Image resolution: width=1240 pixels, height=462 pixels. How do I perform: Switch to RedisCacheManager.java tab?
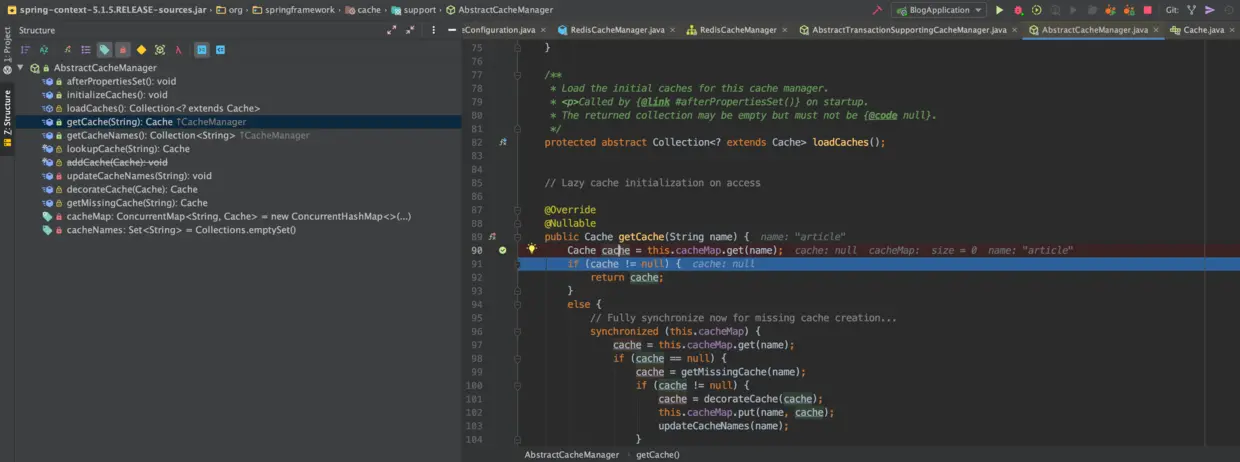tap(617, 30)
